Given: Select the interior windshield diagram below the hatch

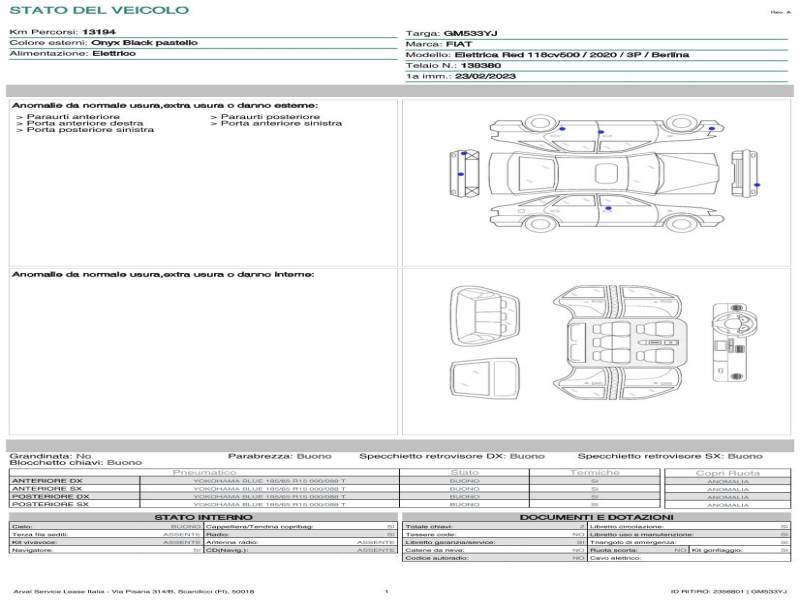Looking at the screenshot, I should point(485,379).
